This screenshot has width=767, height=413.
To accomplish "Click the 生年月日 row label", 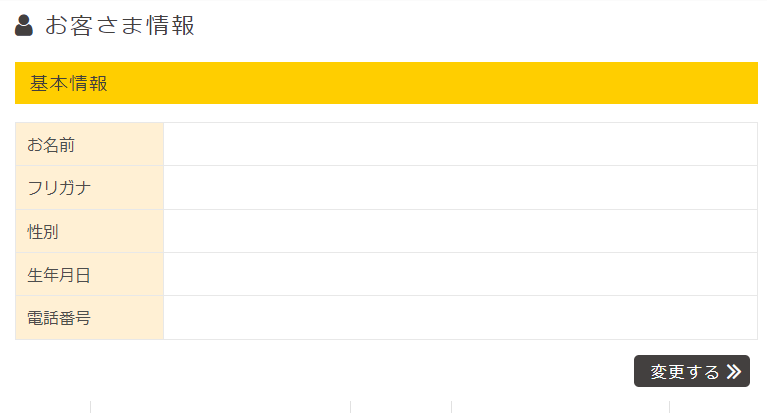I will (59, 275).
